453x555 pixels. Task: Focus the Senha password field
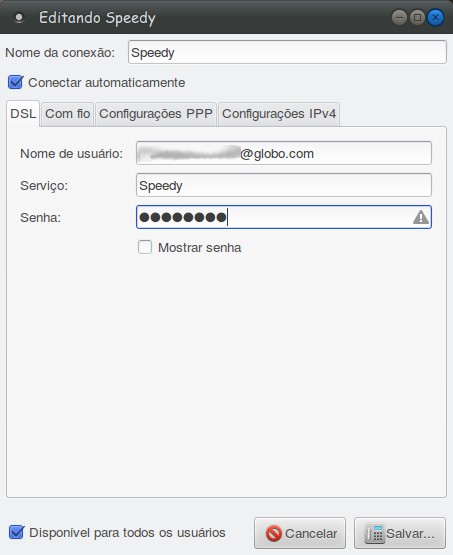pos(284,217)
